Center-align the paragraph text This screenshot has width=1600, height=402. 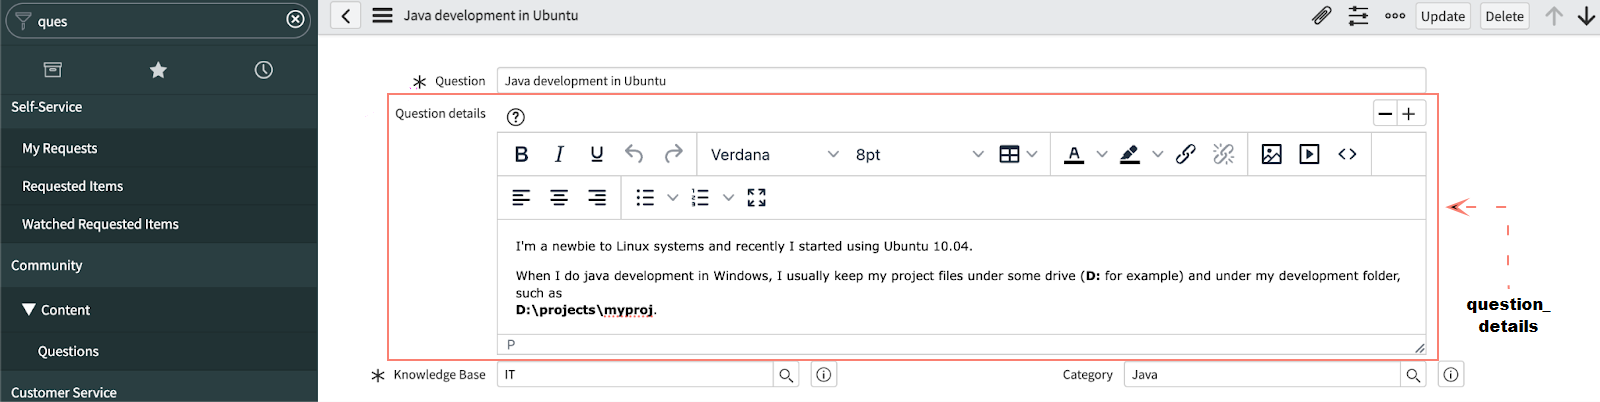(559, 198)
